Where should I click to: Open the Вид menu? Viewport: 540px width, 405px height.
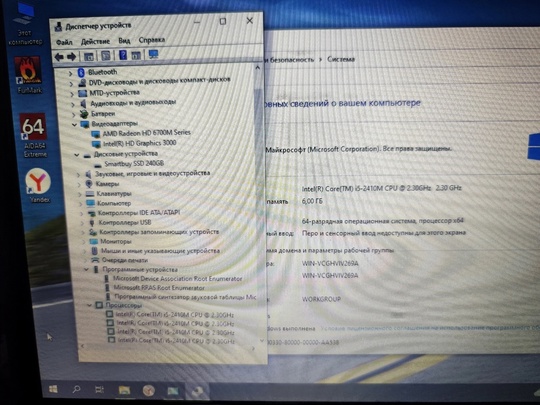coord(124,41)
